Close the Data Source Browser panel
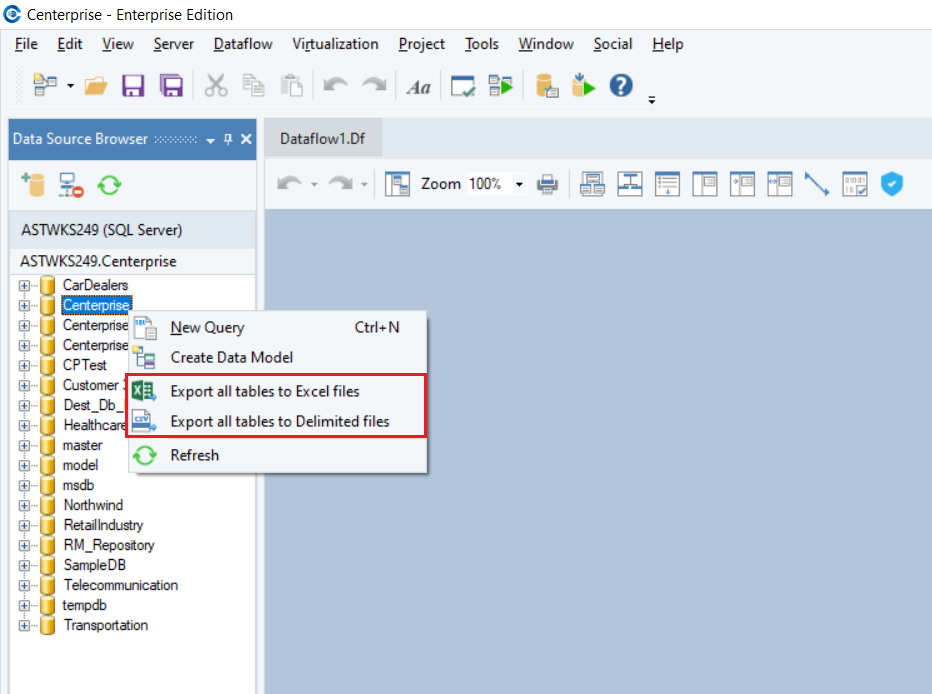The height and width of the screenshot is (694, 932). [246, 140]
